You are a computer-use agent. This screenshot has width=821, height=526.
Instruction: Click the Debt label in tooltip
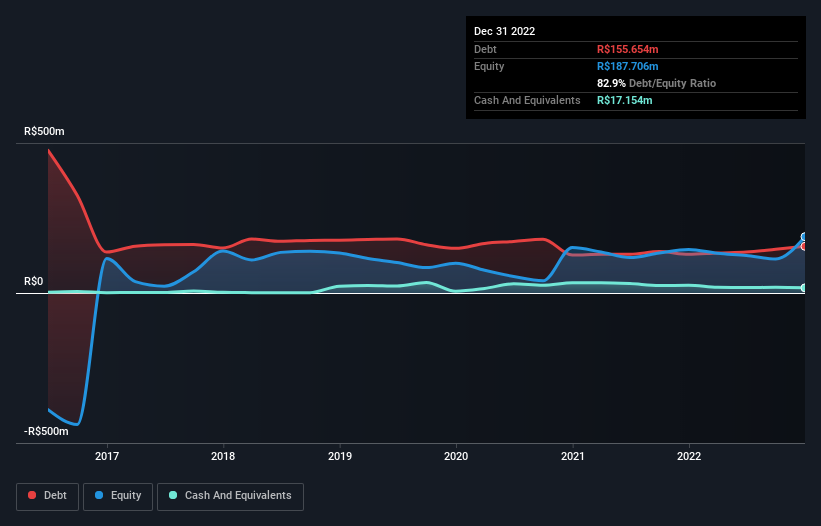[485, 49]
